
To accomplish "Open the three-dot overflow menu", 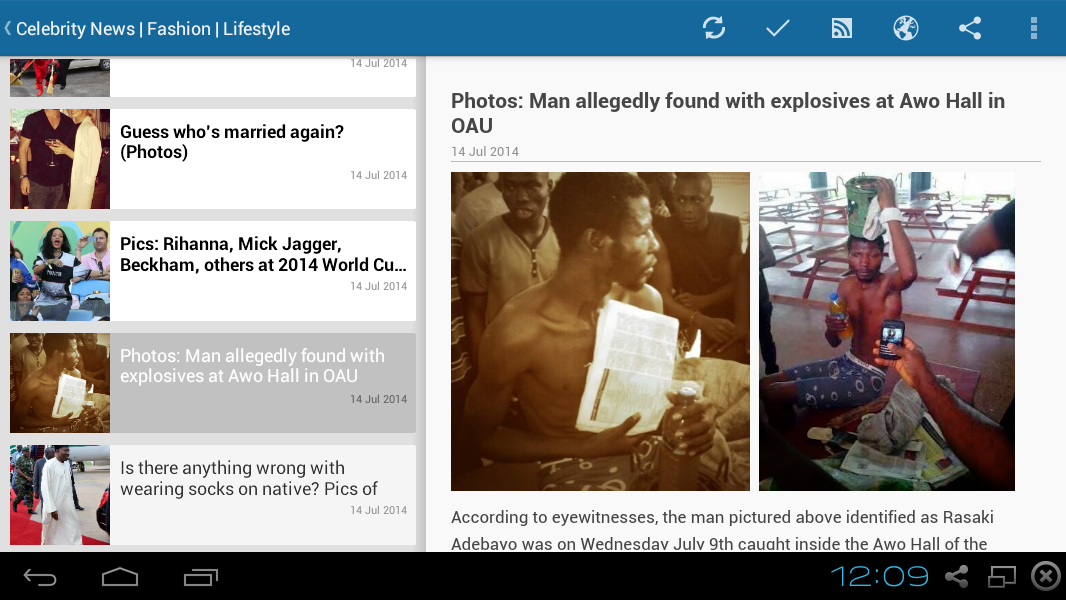I will pos(1033,29).
